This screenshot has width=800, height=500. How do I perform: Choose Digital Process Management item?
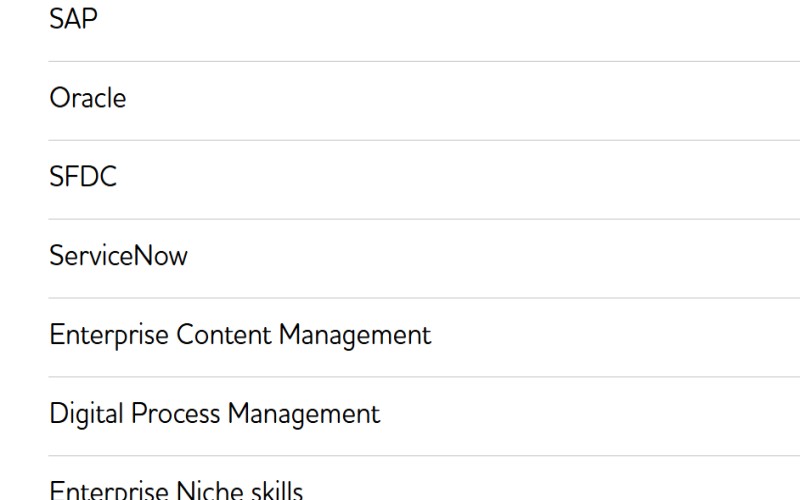[x=424, y=416]
